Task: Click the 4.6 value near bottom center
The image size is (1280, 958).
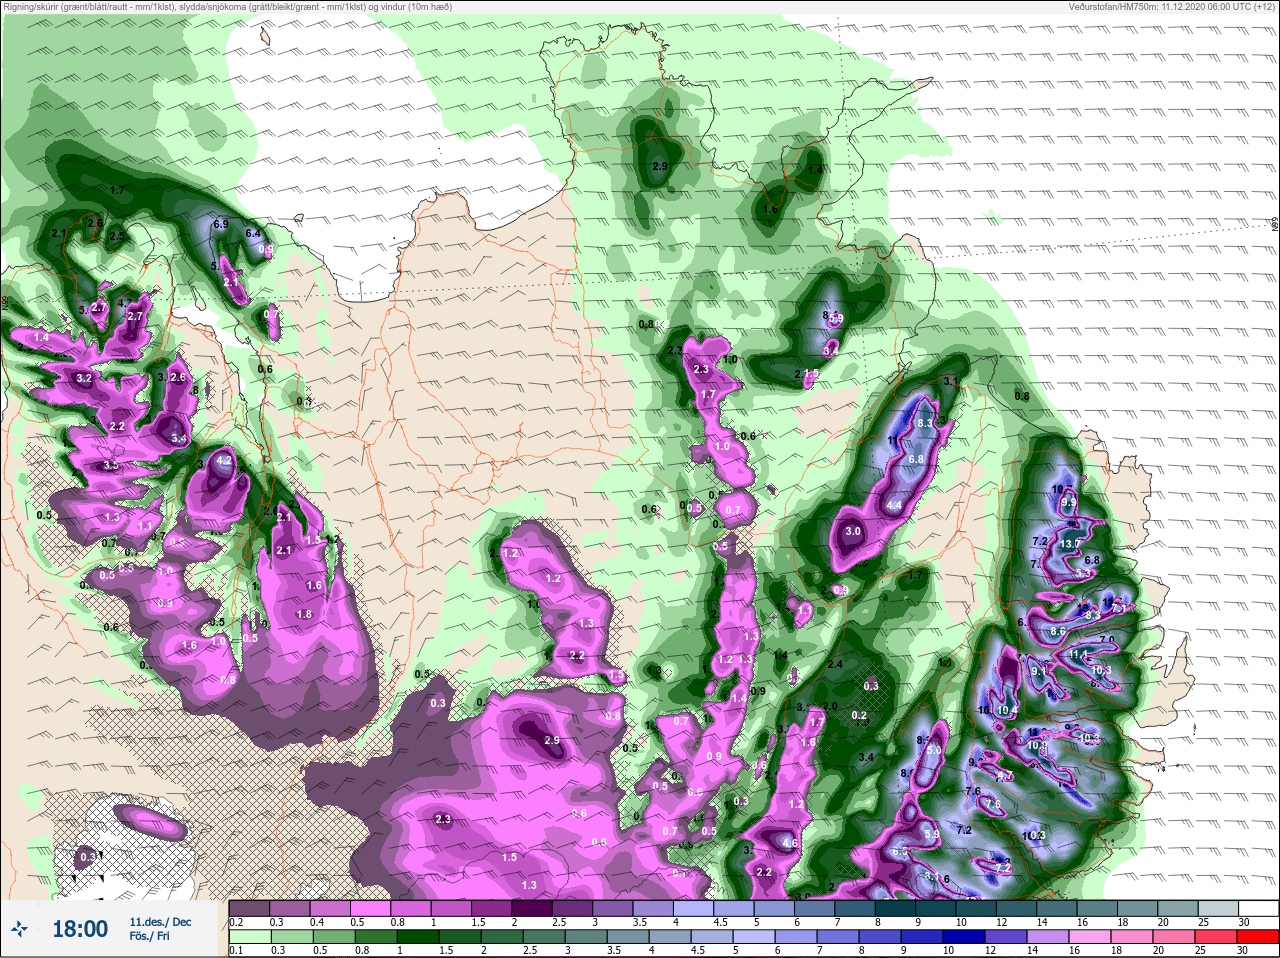Action: [790, 844]
